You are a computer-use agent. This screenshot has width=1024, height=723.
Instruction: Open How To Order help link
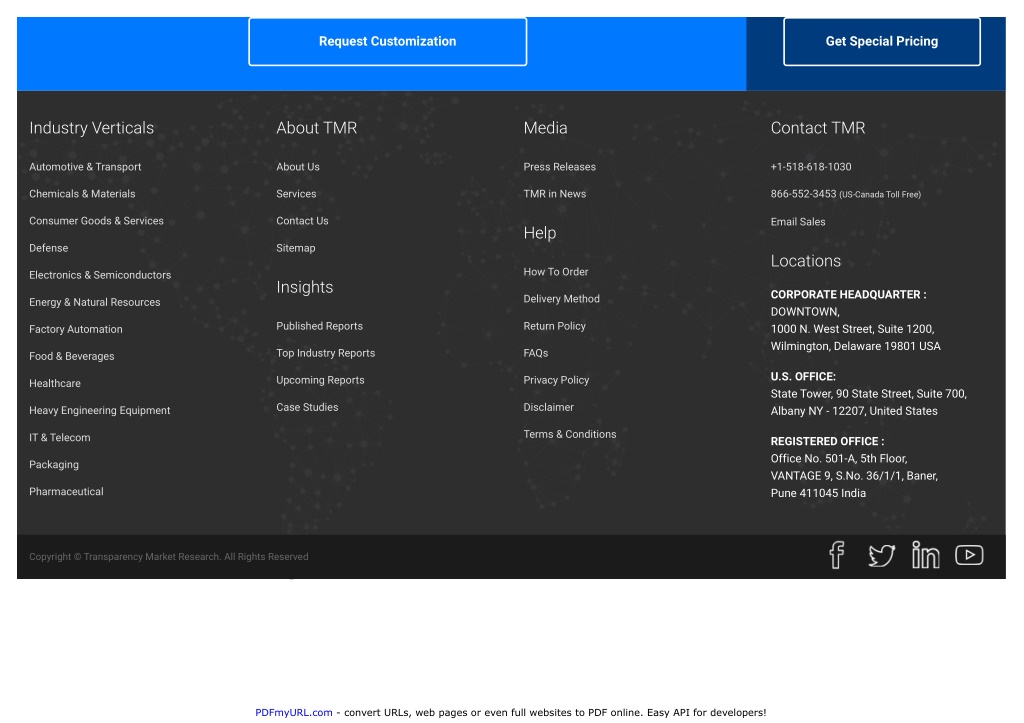[x=555, y=272]
